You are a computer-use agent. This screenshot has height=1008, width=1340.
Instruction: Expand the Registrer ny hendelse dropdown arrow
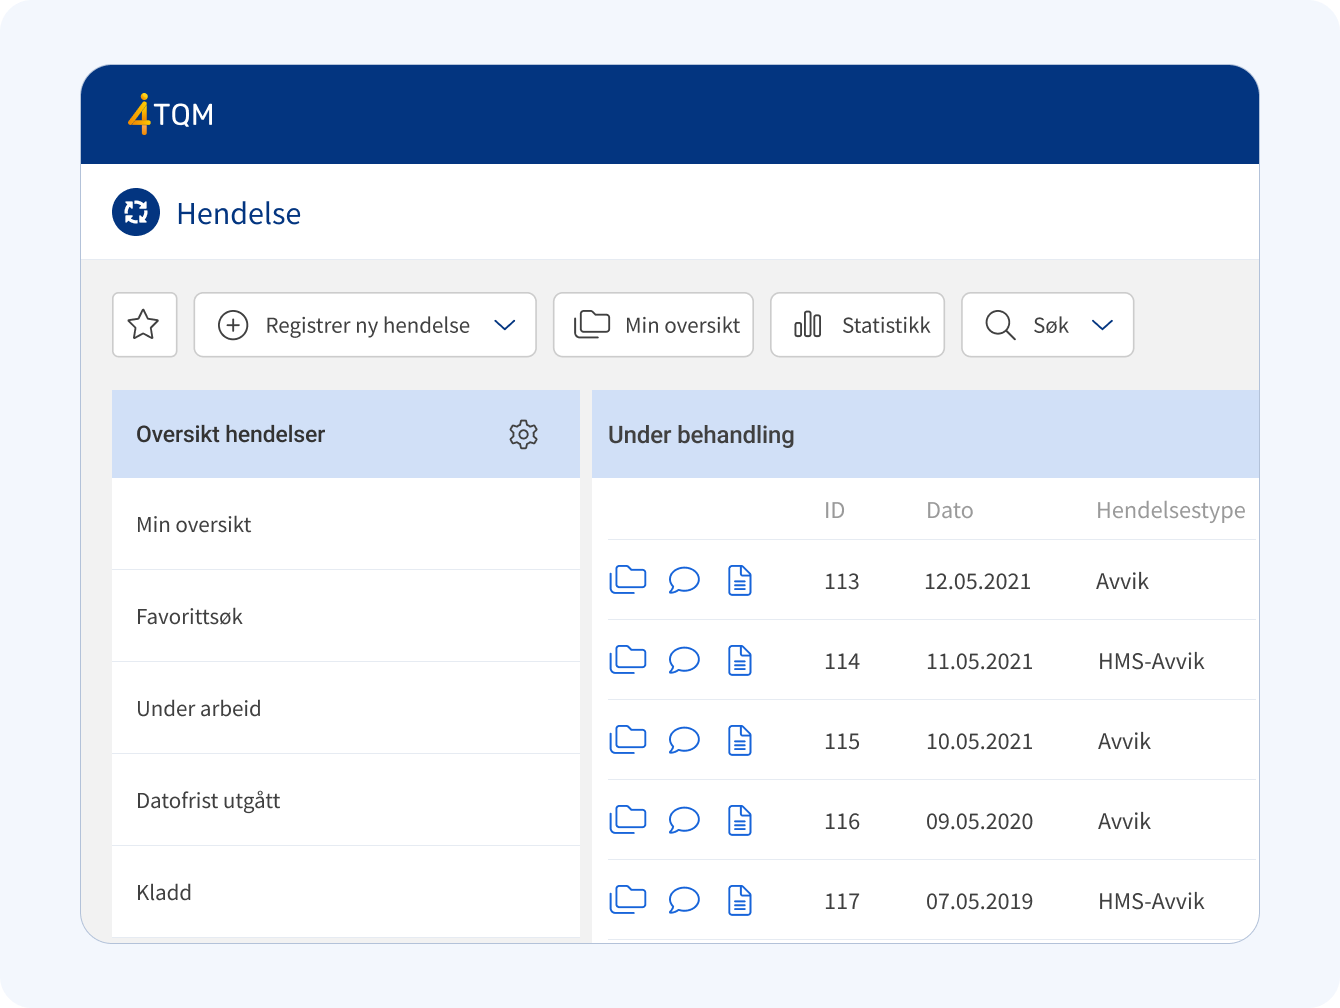pos(505,325)
